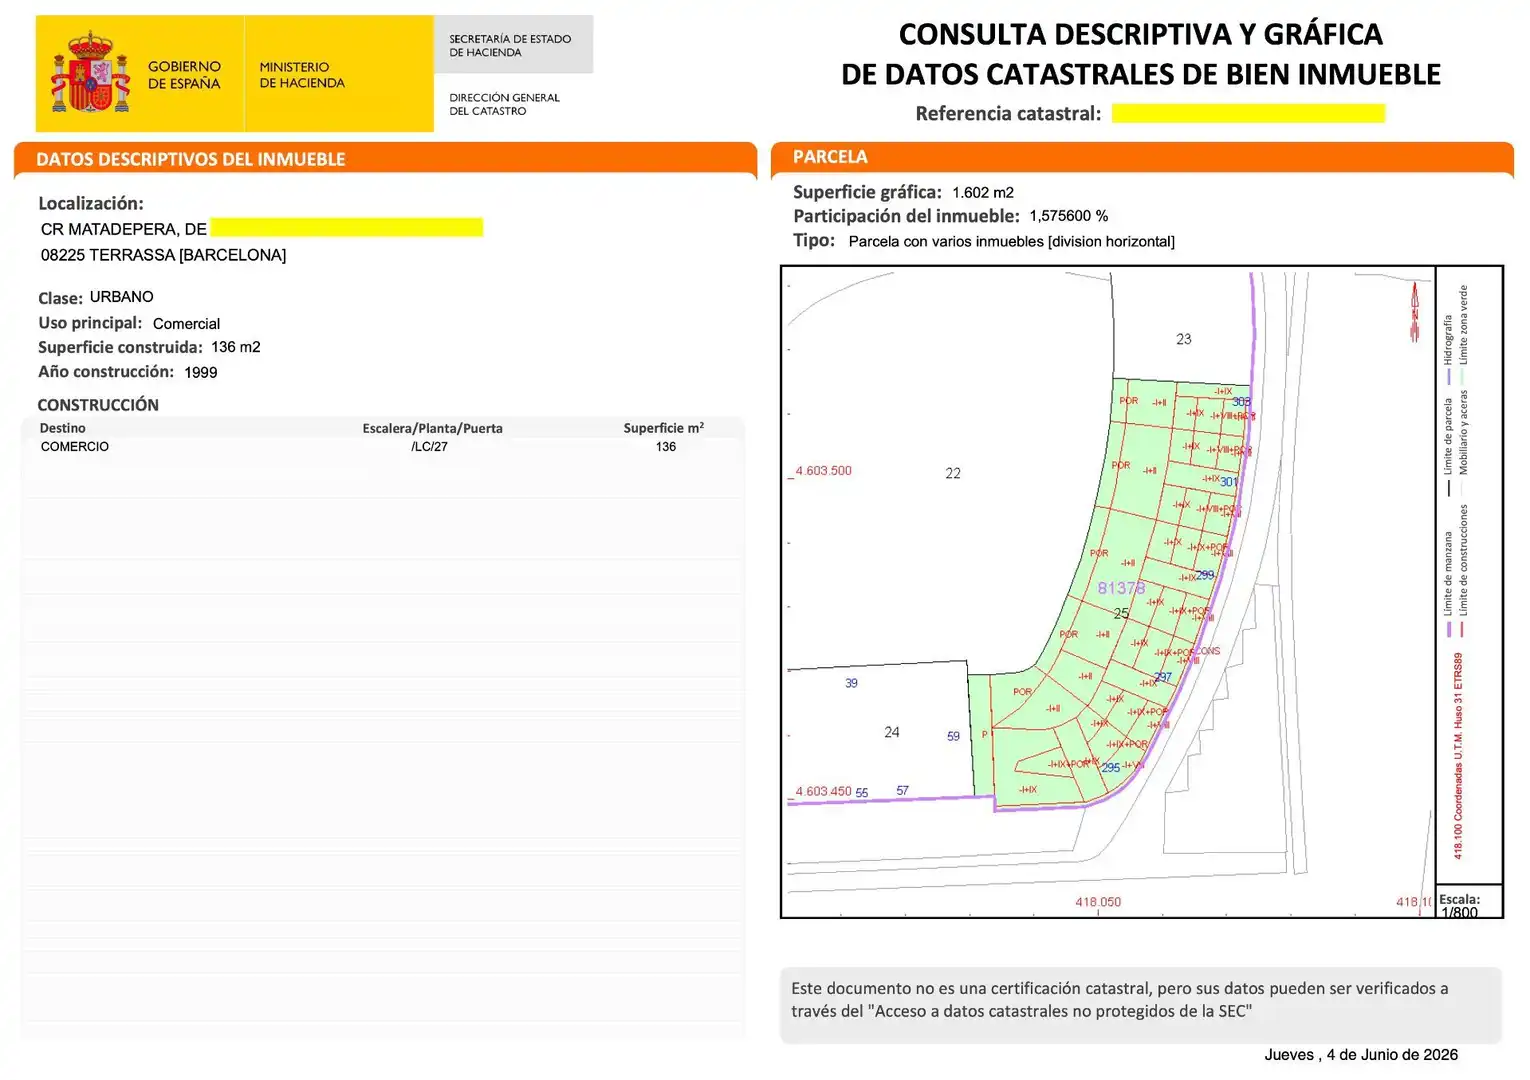Click the coordinate label '4.603.450'

pyautogui.click(x=824, y=792)
